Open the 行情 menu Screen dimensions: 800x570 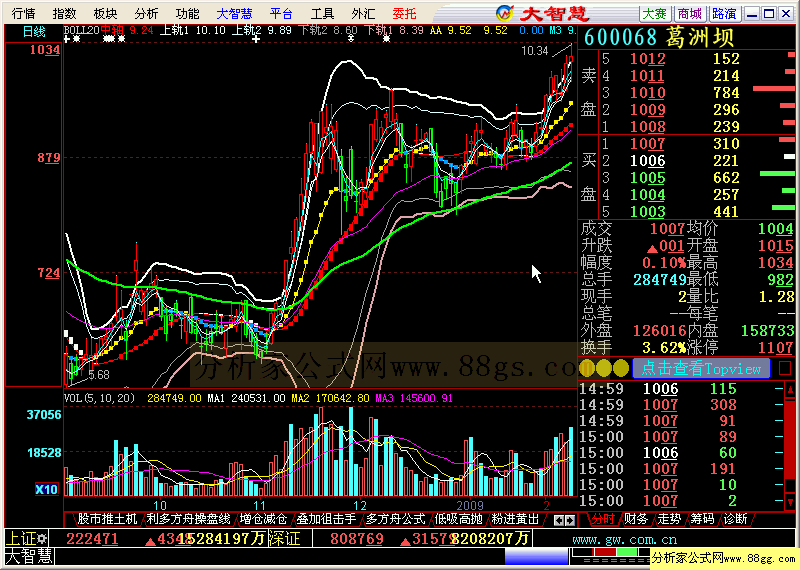tap(23, 13)
